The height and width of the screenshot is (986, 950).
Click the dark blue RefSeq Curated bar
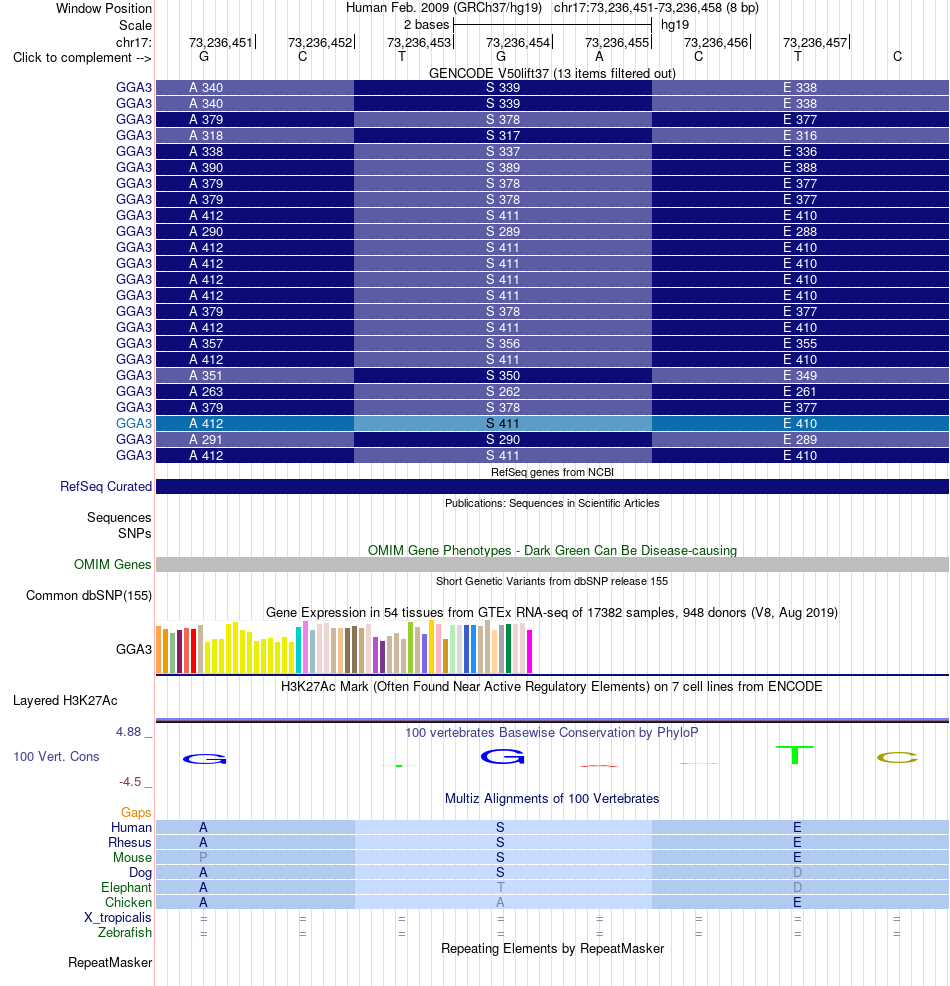552,487
